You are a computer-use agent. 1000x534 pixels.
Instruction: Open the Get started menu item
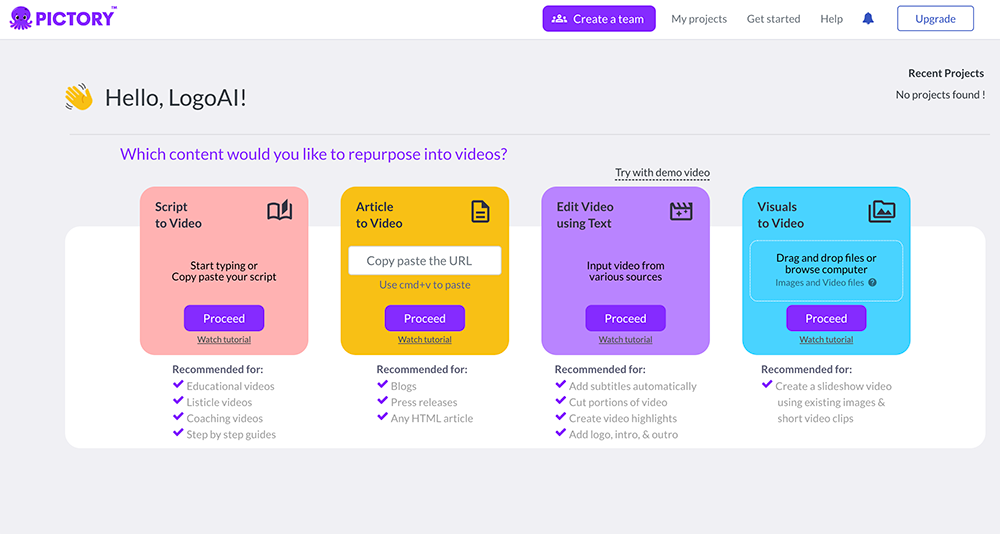[x=773, y=19]
